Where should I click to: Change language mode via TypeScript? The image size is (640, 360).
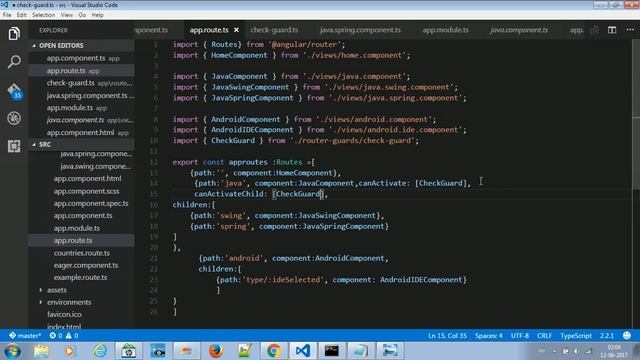coord(576,336)
